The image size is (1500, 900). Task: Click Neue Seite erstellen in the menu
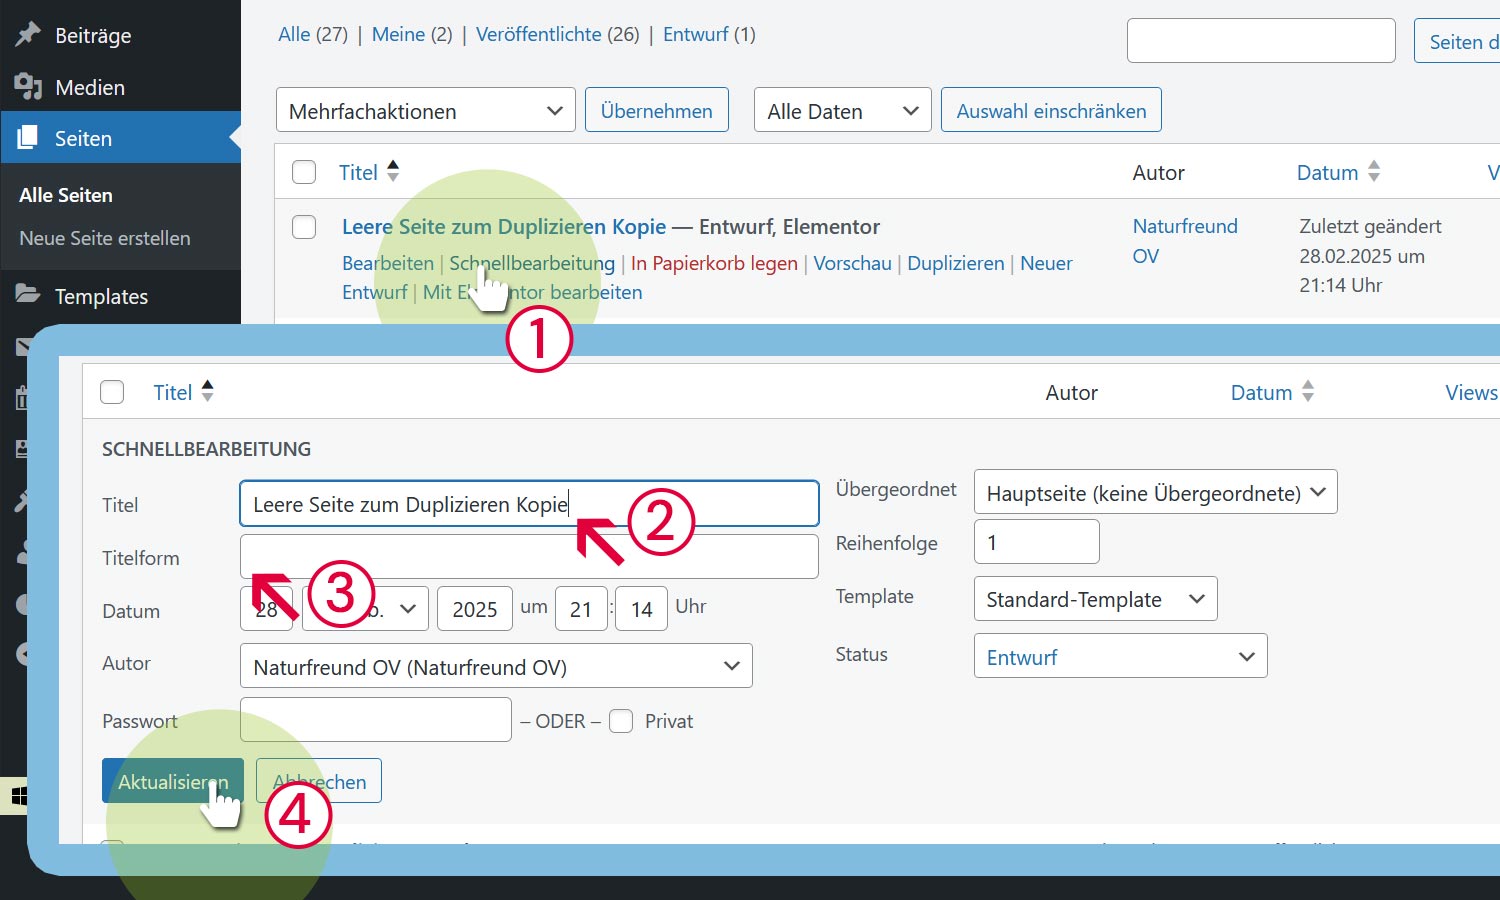pyautogui.click(x=104, y=238)
